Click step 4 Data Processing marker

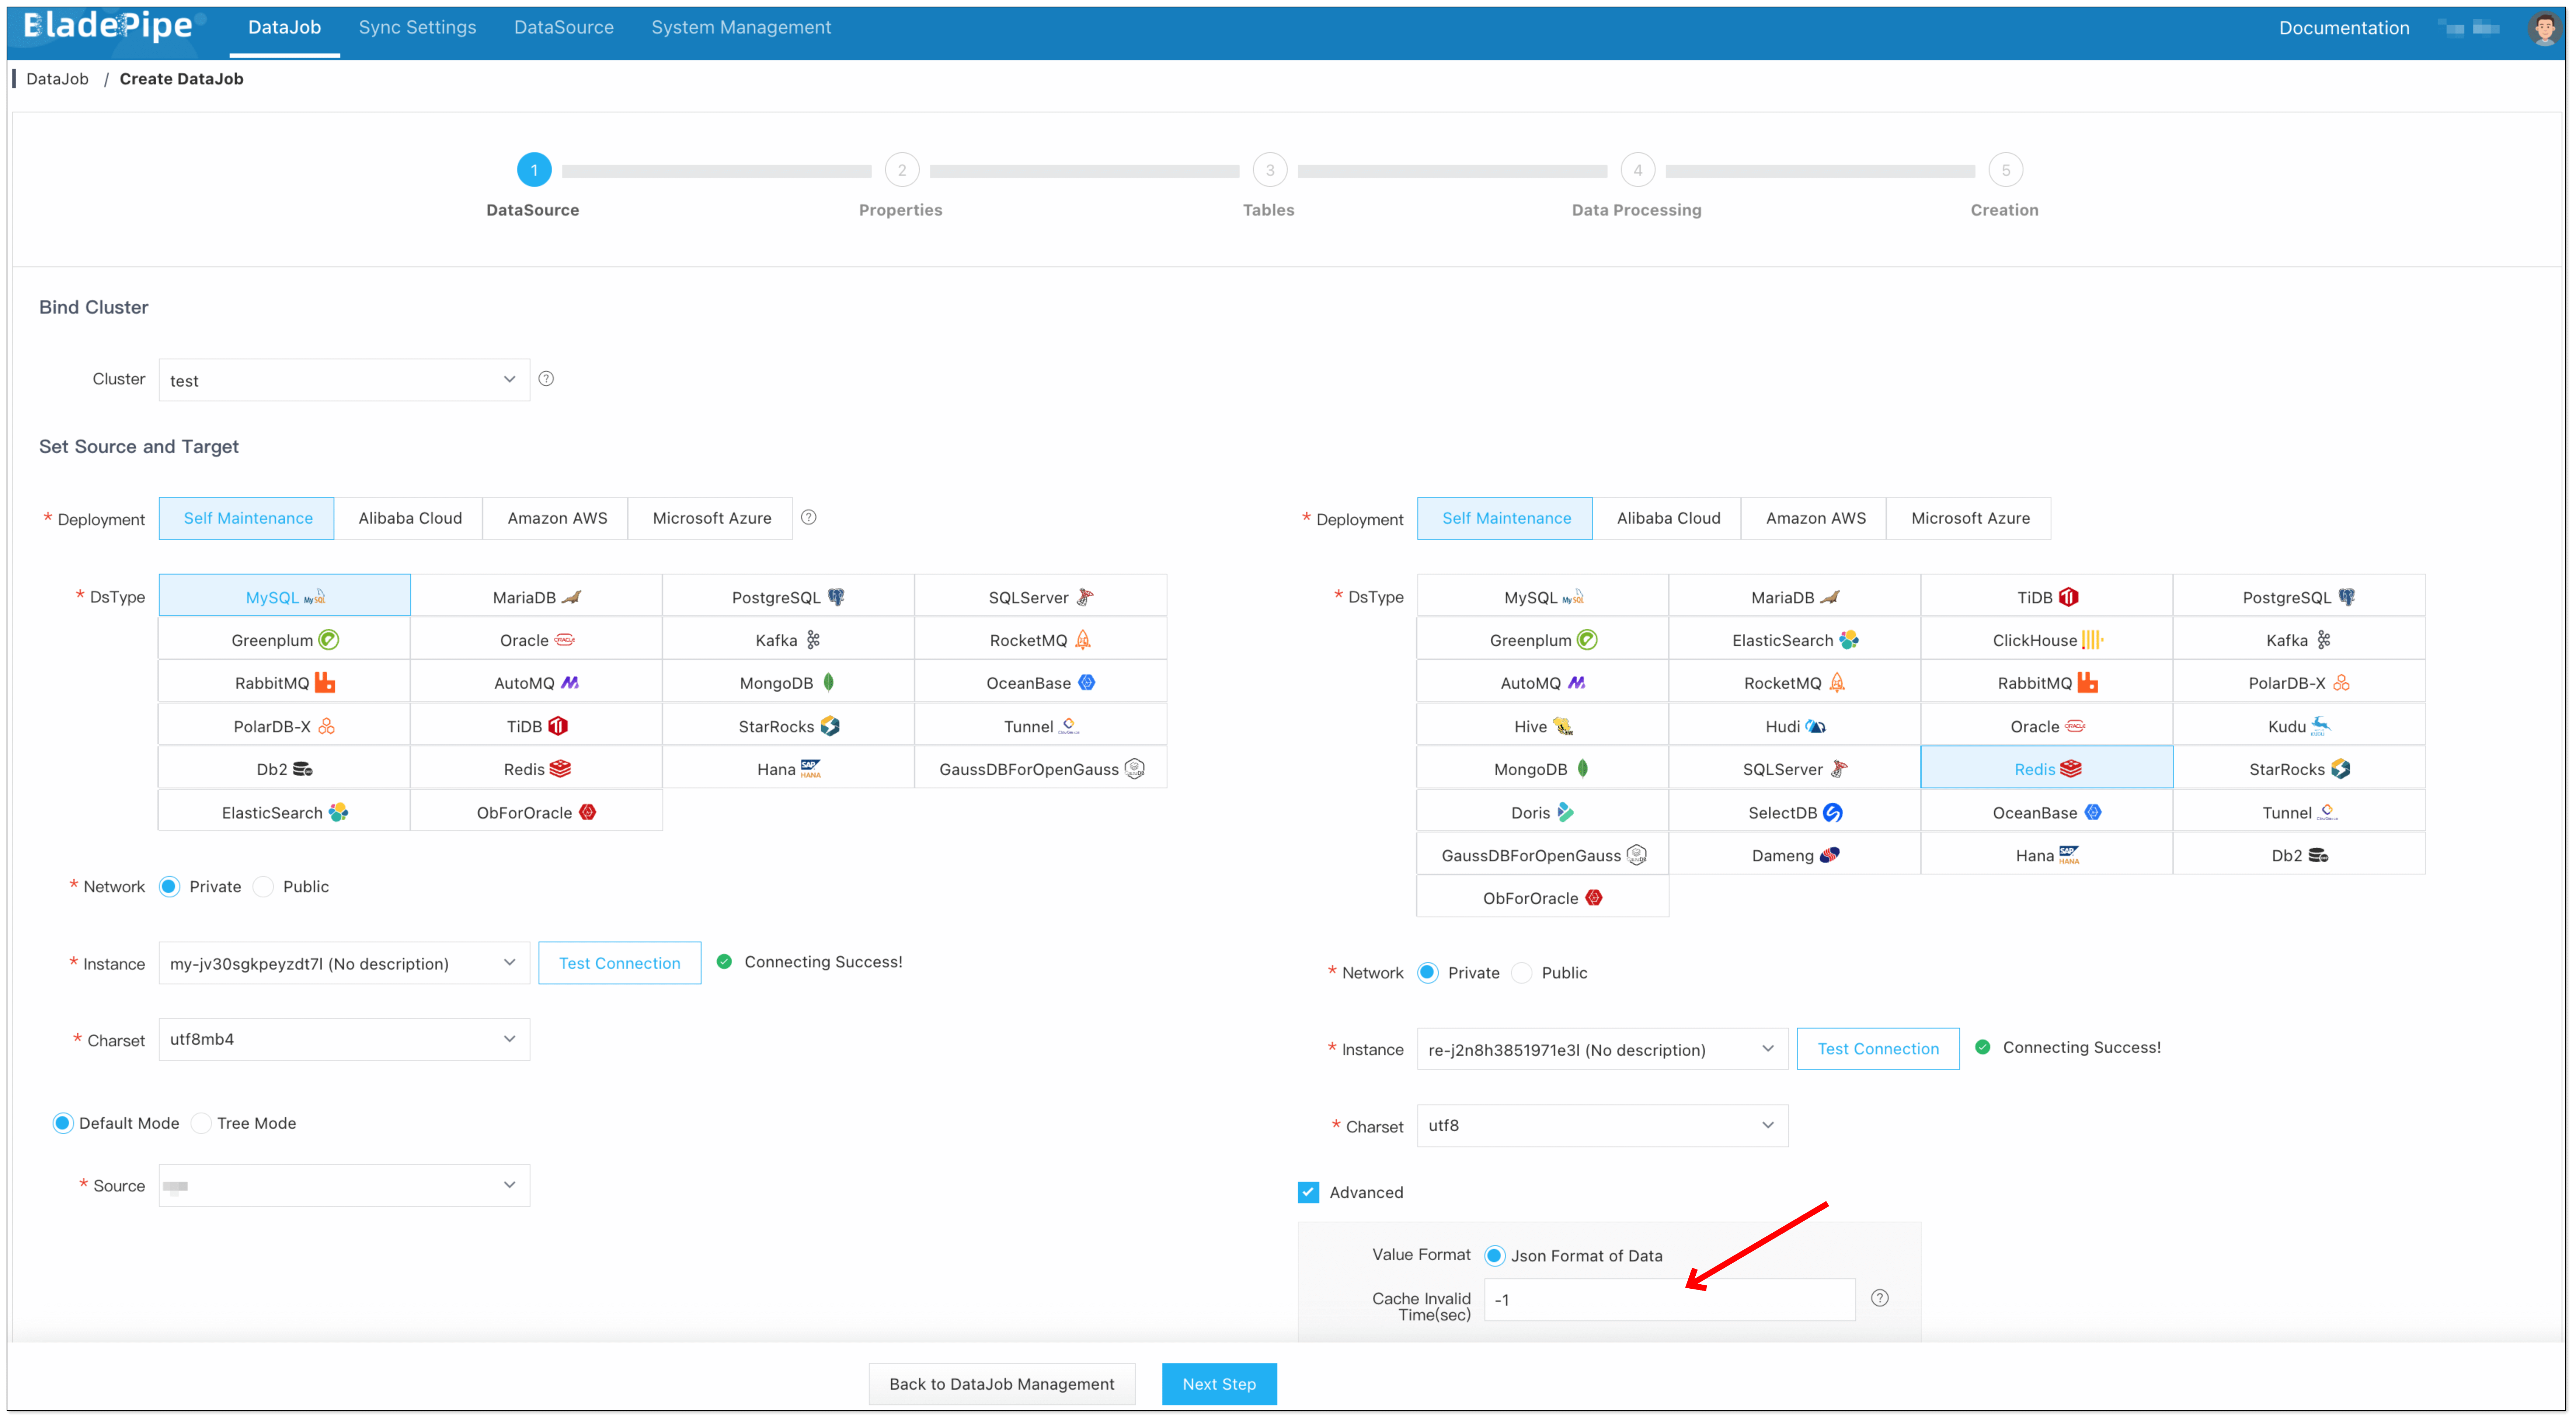pyautogui.click(x=1638, y=170)
